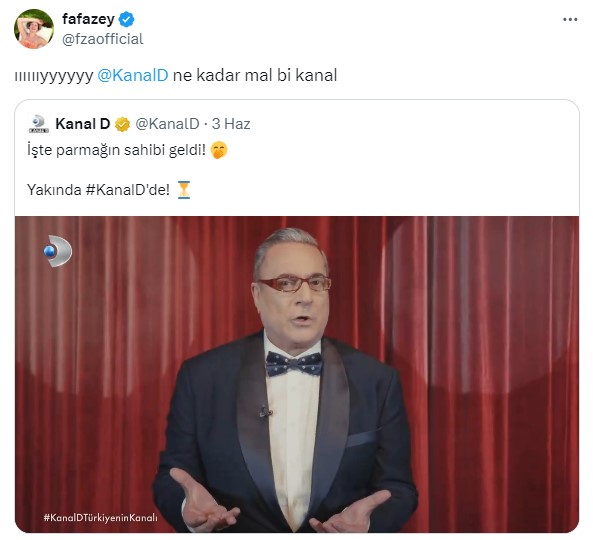The width and height of the screenshot is (593, 540).
Task: Click the gold verified badge beside Kanal D
Action: coord(122,124)
